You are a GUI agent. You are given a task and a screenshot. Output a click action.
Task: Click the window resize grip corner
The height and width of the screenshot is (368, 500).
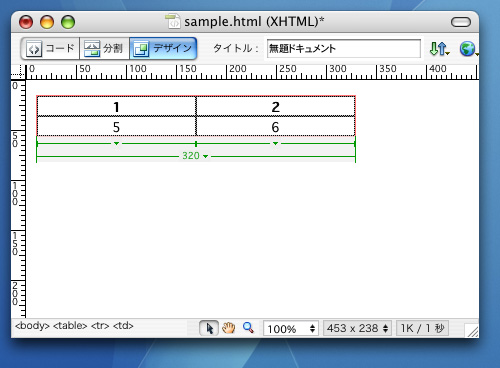click(x=472, y=331)
